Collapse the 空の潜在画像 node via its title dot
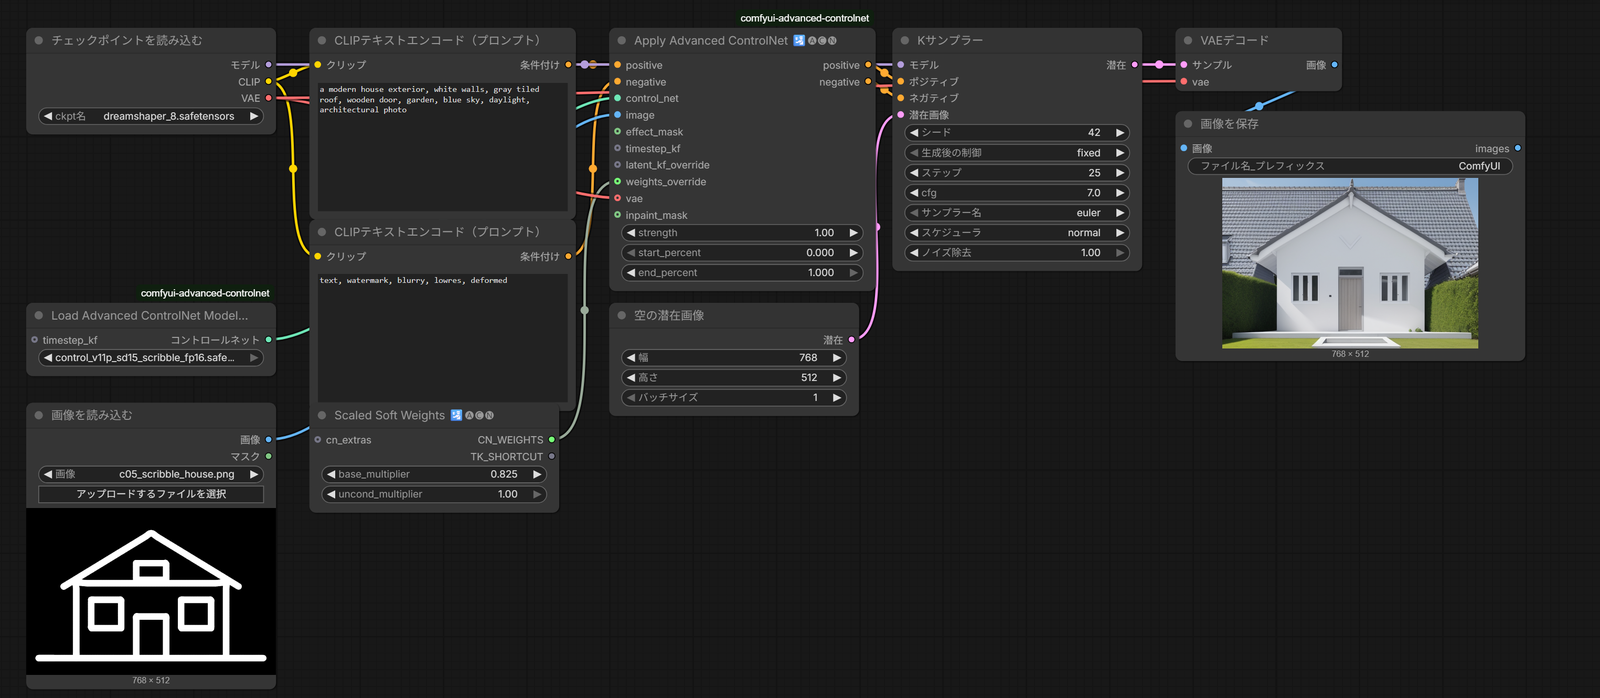1600x698 pixels. 622,316
